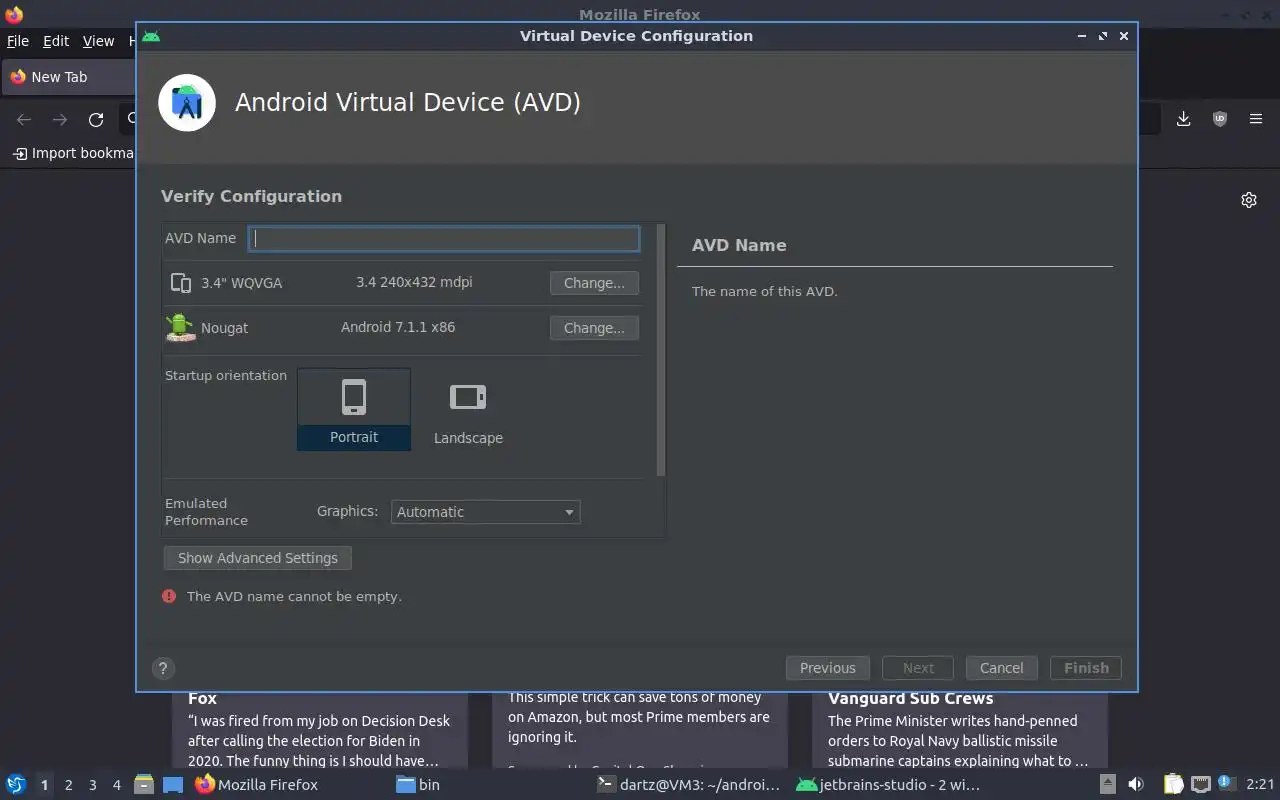Screen dimensions: 1280x800
Task: Select Landscape startup orientation
Action: coord(468,409)
